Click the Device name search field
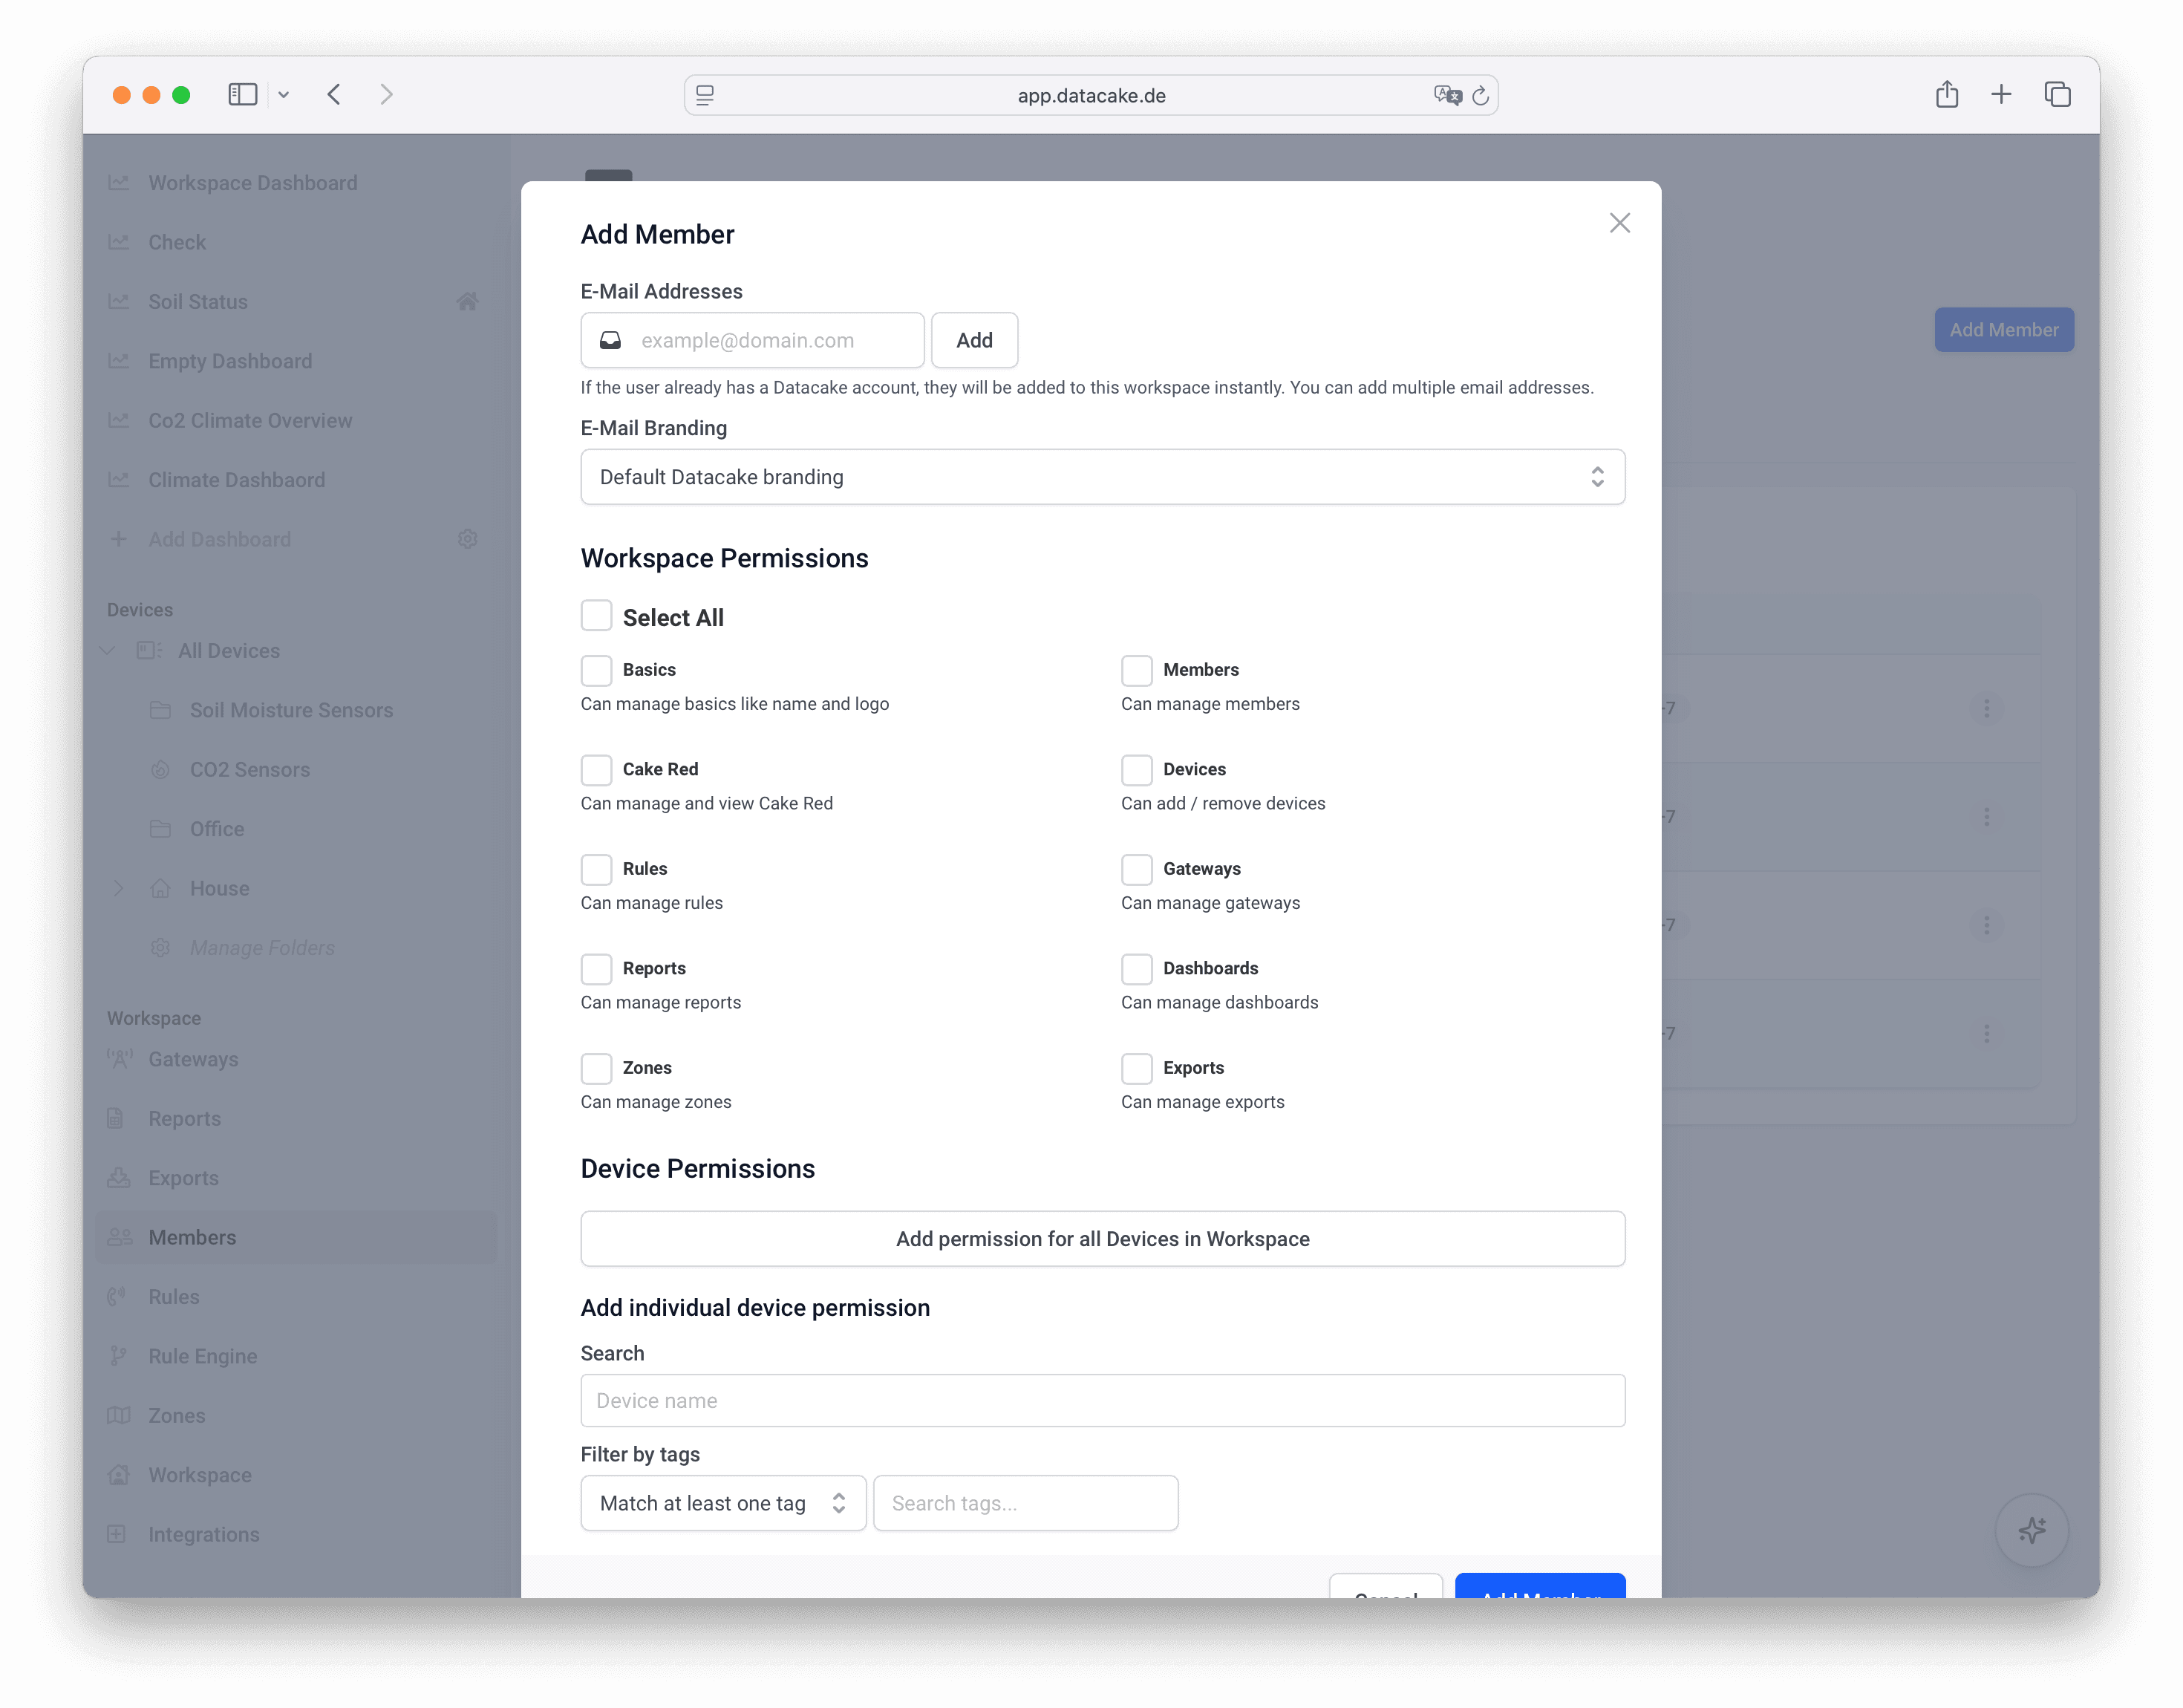The width and height of the screenshot is (2183, 1708). 1102,1400
